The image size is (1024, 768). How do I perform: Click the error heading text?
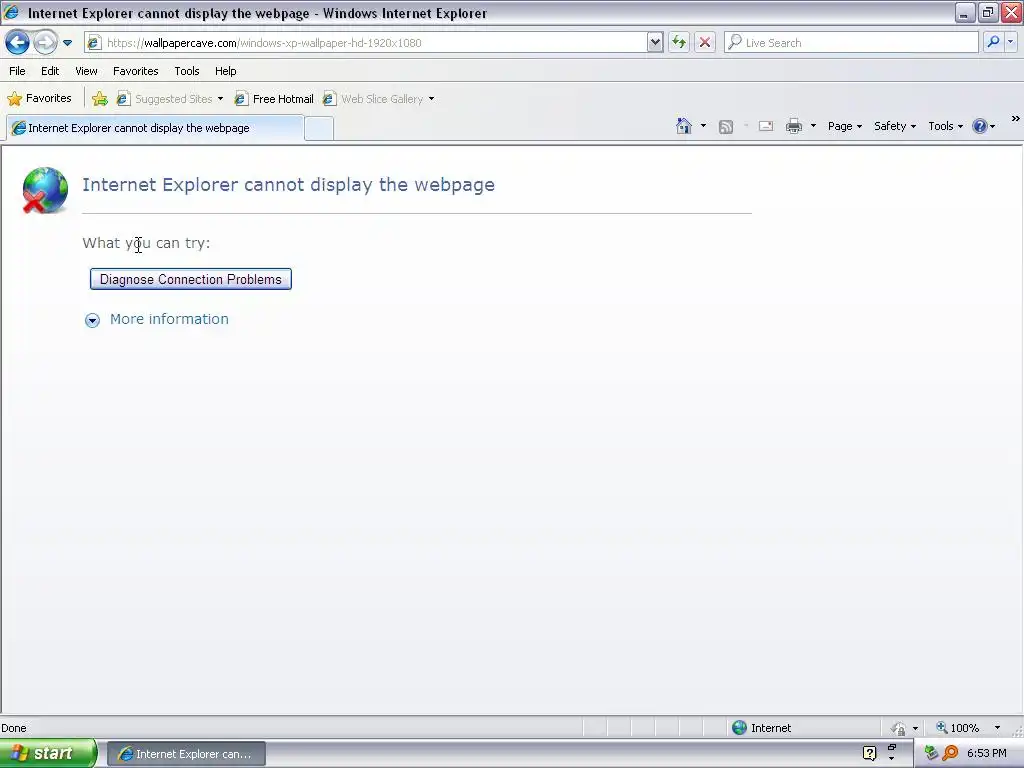click(288, 185)
